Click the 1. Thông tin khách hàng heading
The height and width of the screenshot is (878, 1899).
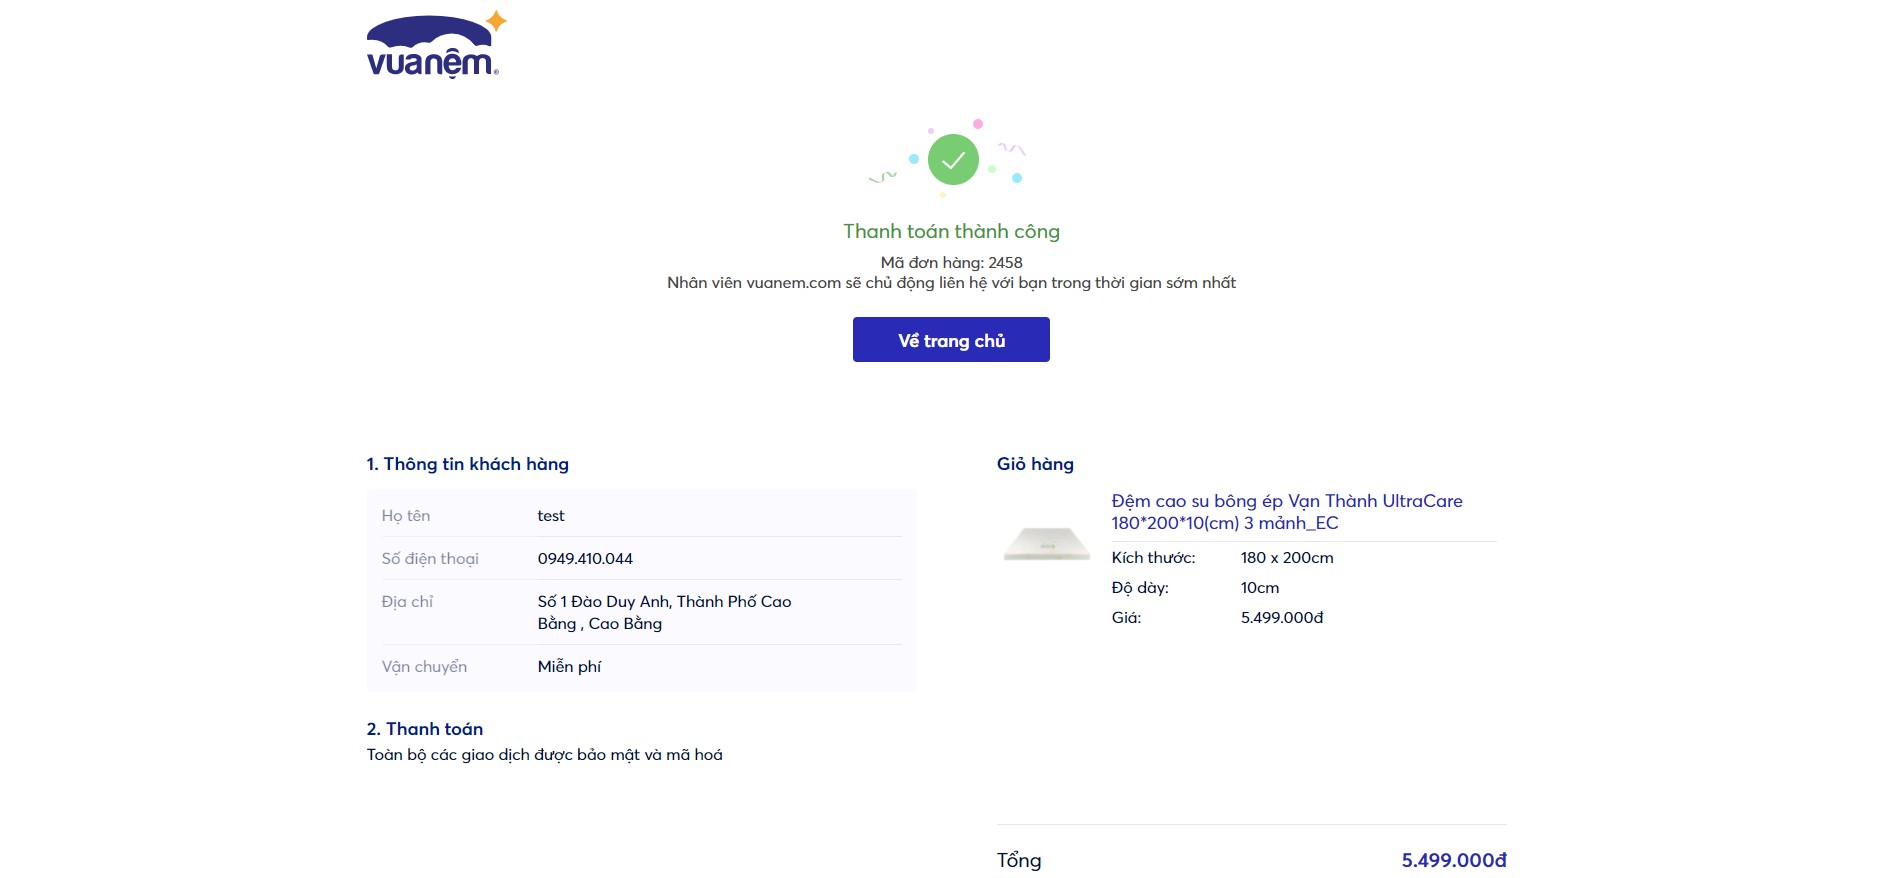tap(467, 464)
